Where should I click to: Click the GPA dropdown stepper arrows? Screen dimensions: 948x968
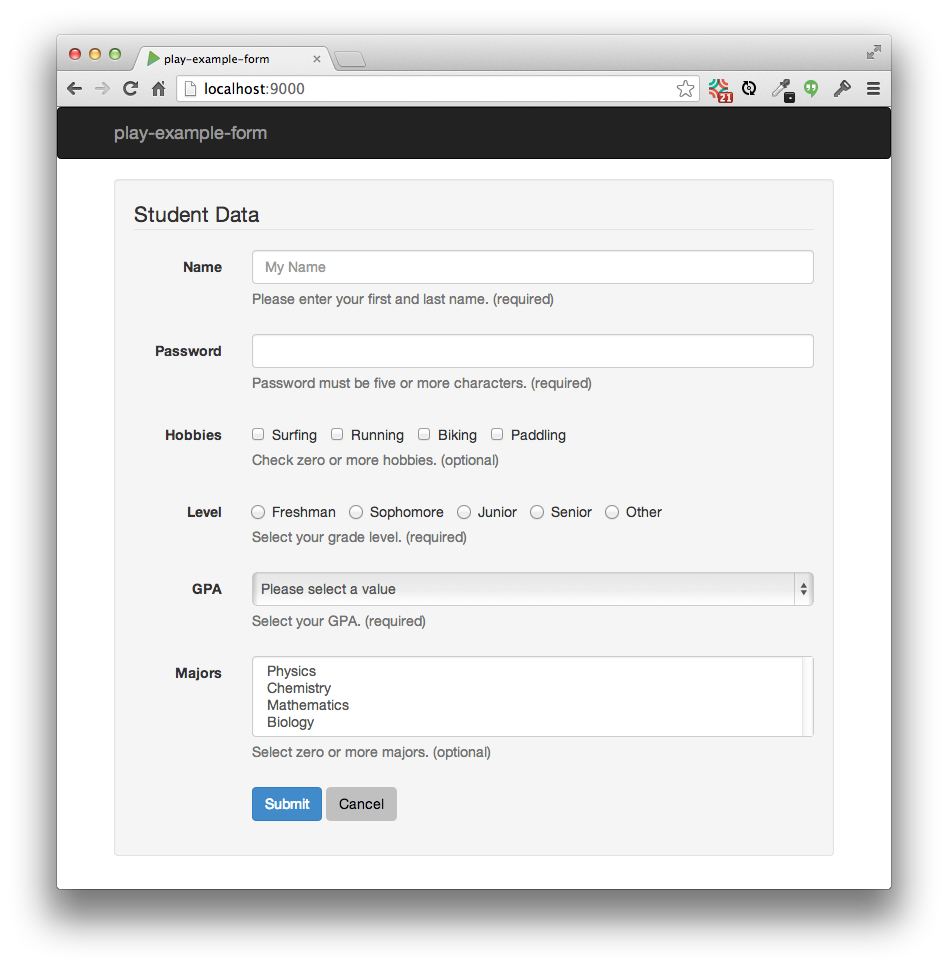804,589
